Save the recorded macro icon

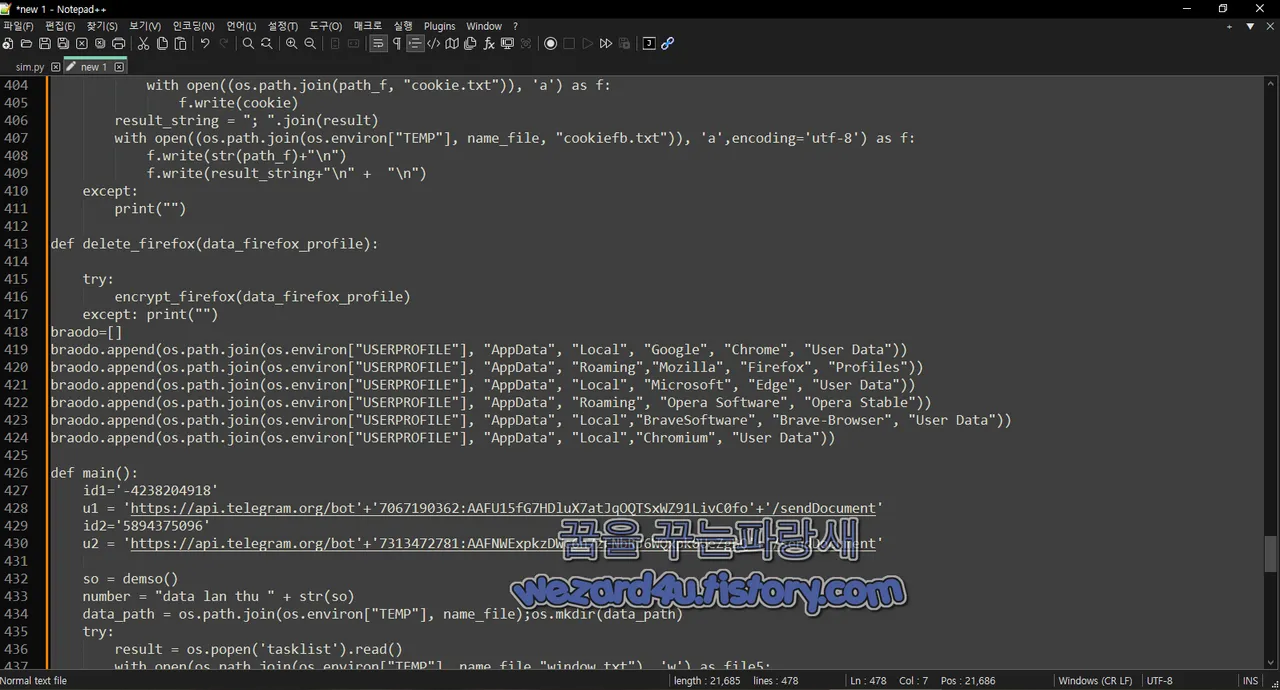(624, 44)
